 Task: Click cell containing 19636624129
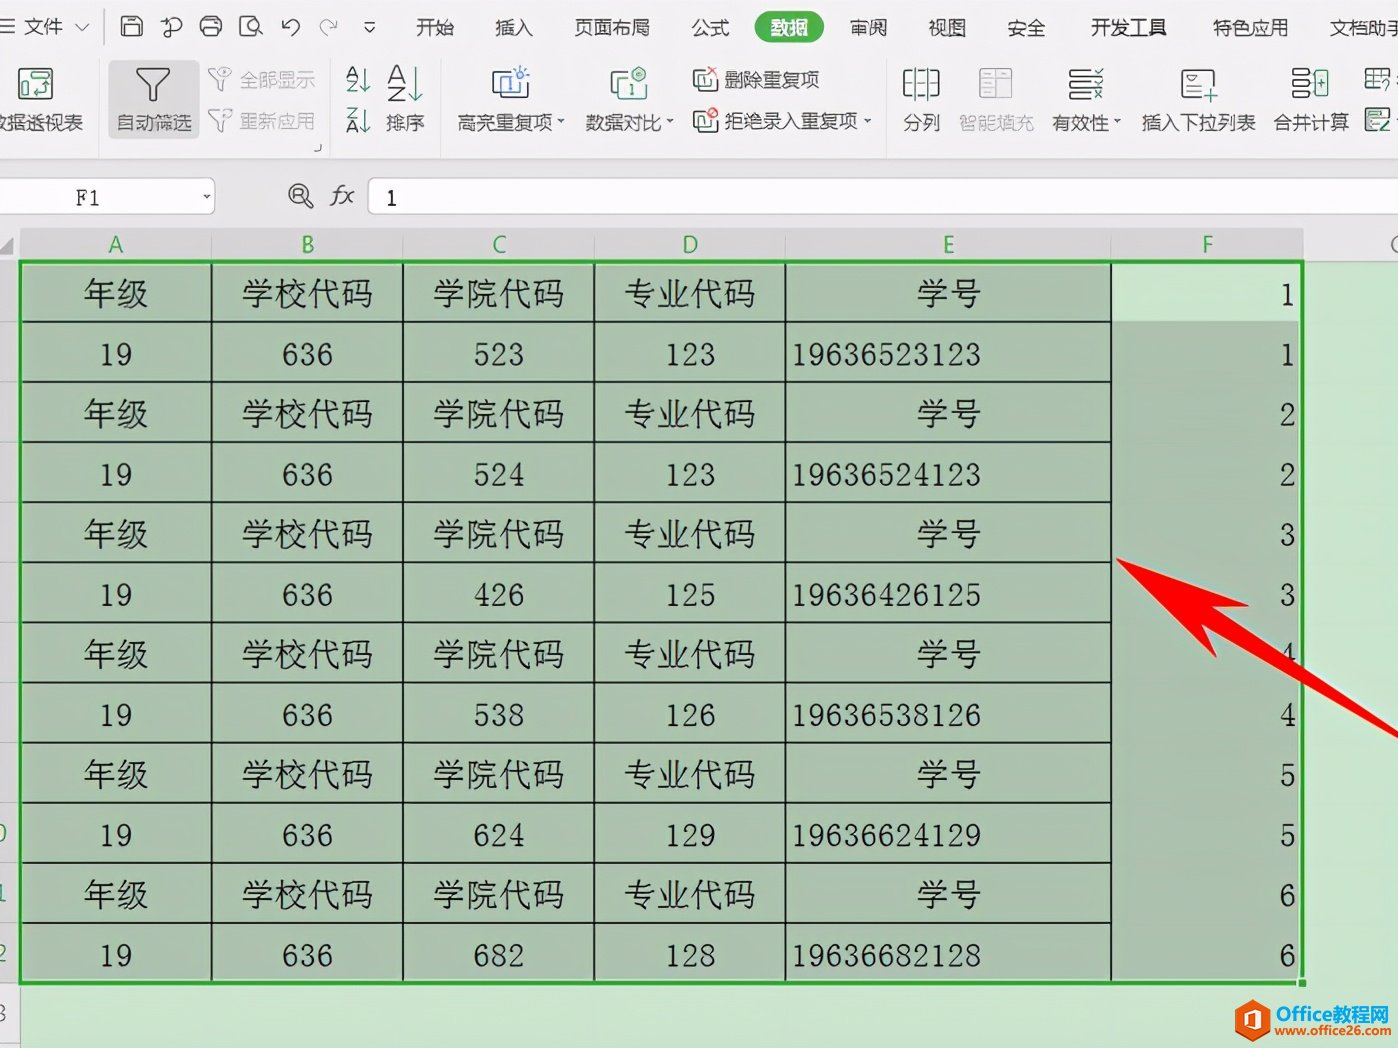point(948,833)
